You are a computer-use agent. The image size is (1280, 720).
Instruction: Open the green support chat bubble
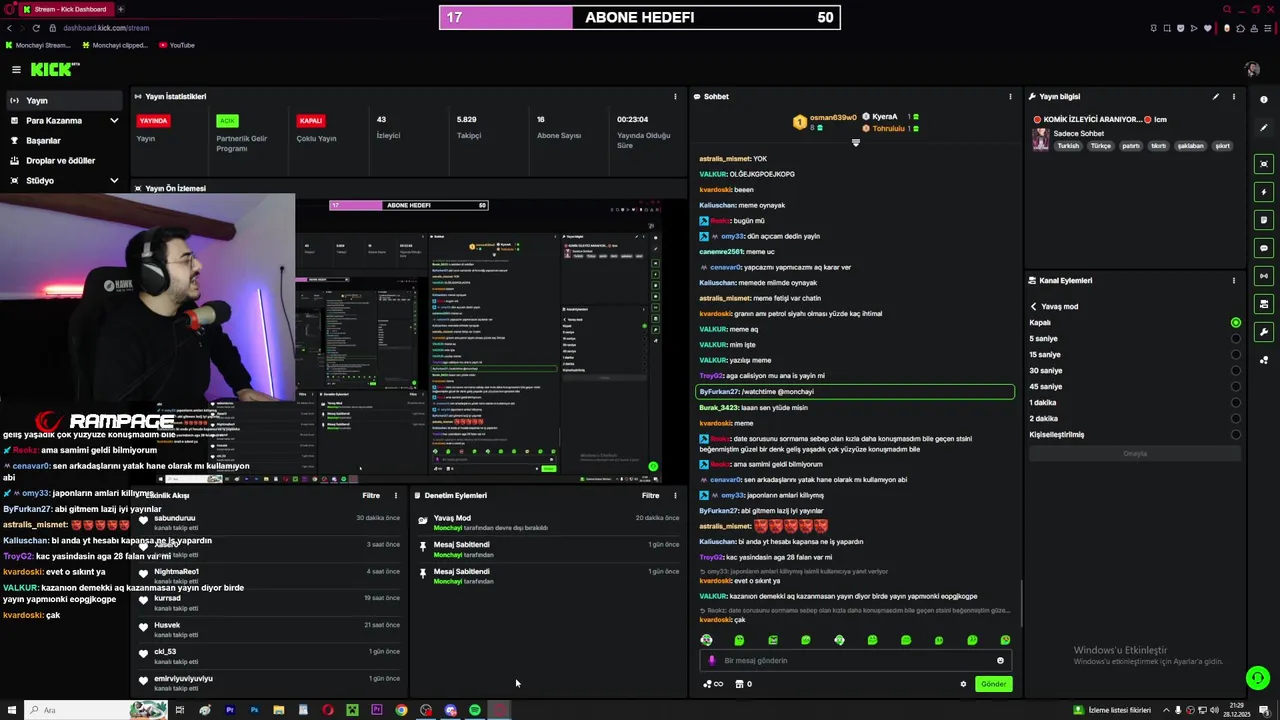click(1258, 678)
